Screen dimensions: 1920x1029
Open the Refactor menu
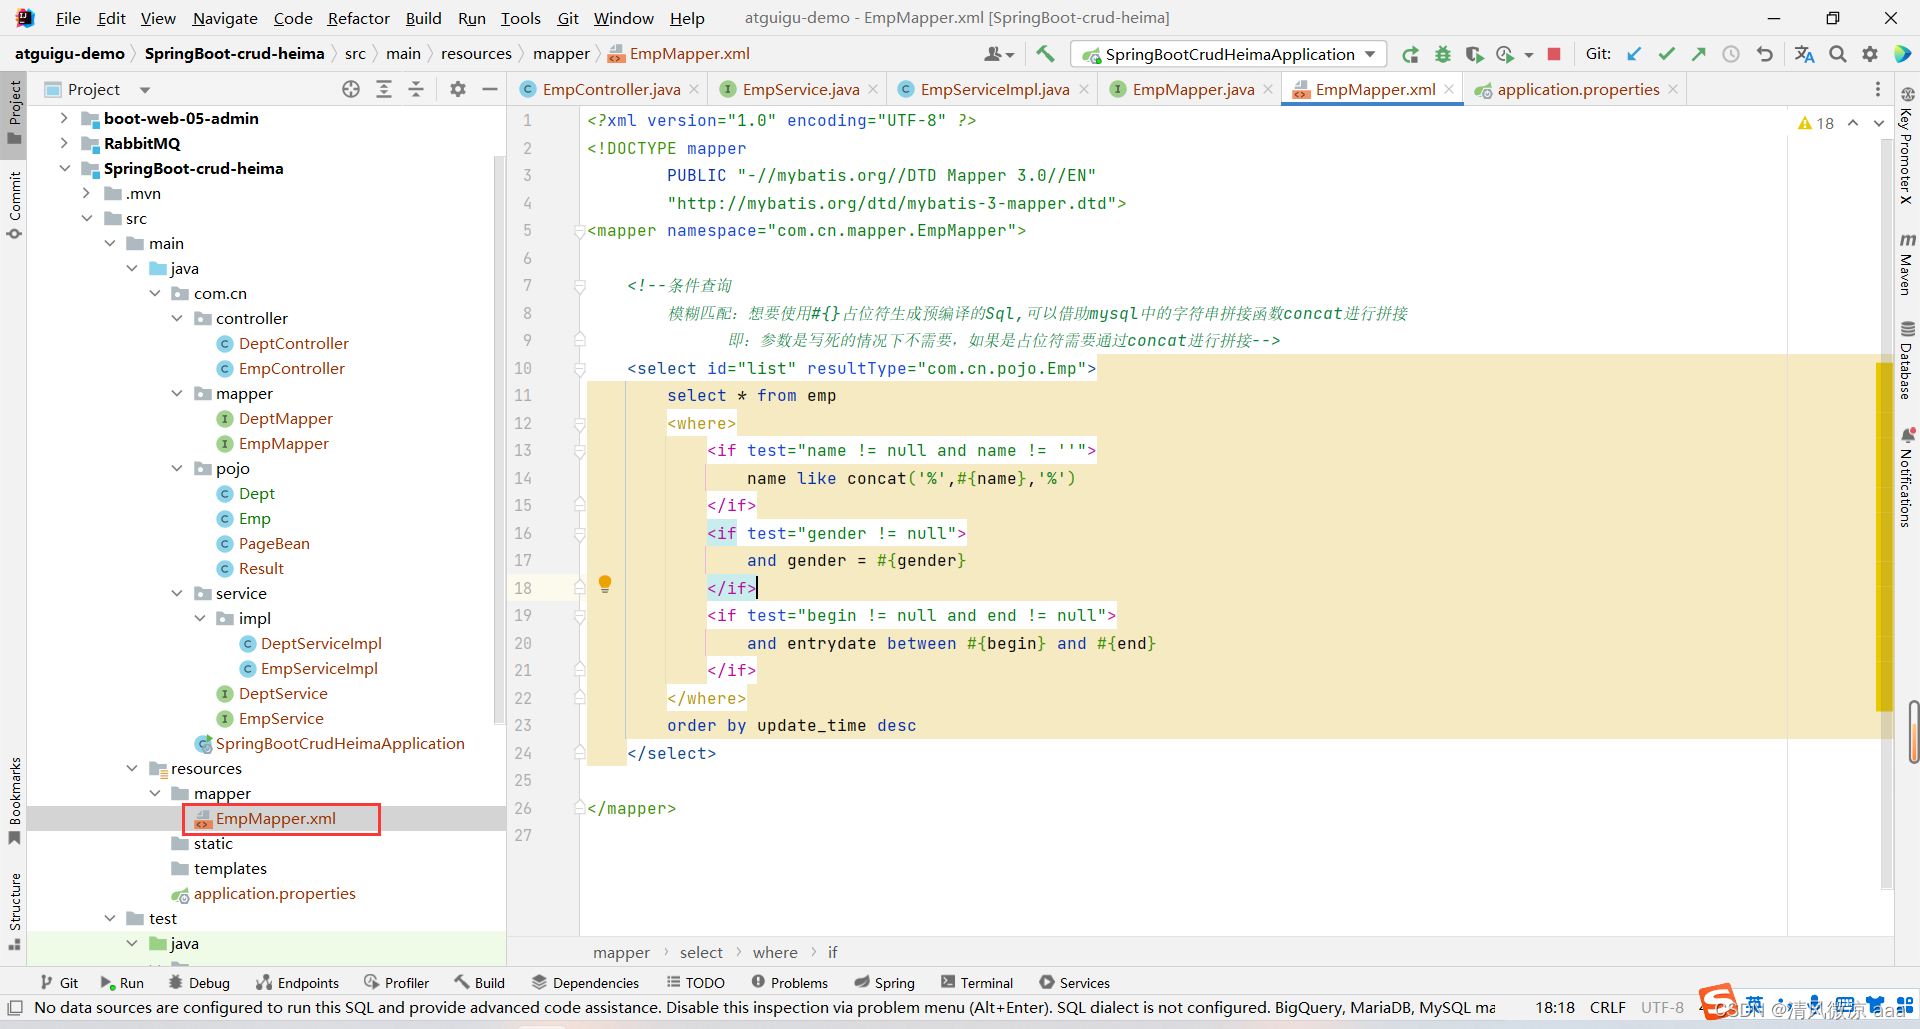pyautogui.click(x=358, y=18)
